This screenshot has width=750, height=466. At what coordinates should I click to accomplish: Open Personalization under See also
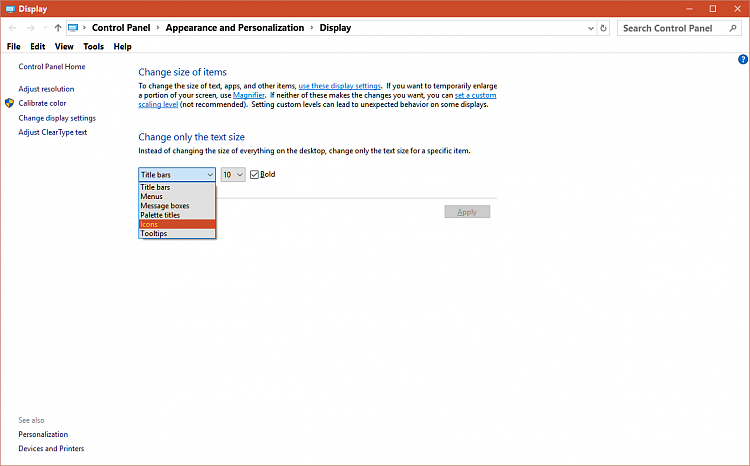pos(43,434)
